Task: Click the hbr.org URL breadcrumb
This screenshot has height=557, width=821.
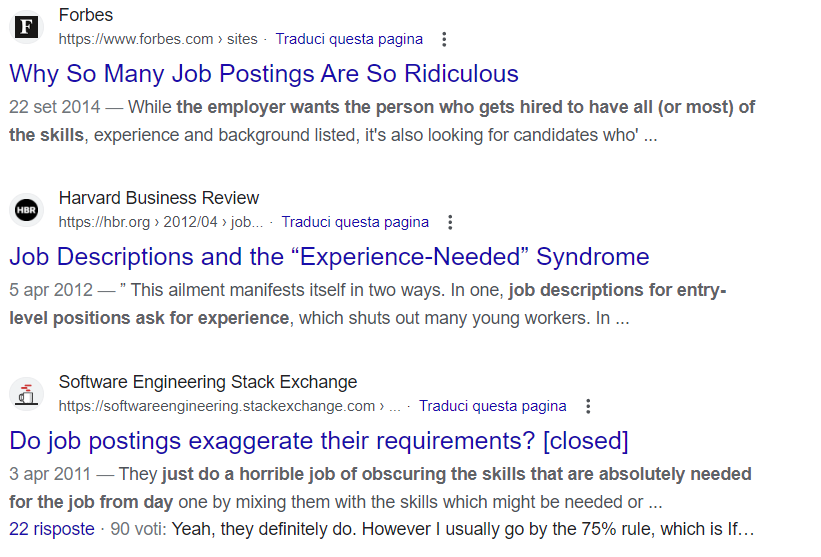Action: 161,222
